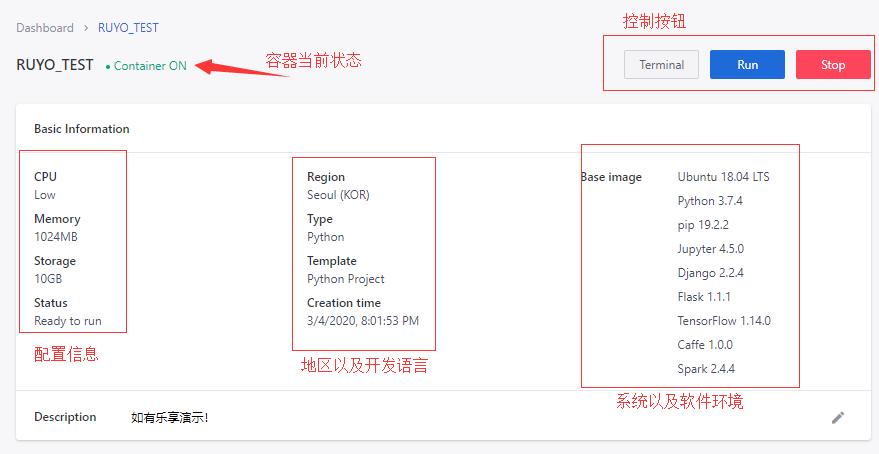Click the Spark 2.4.4 entry
Viewport: 879px width, 454px height.
click(706, 369)
